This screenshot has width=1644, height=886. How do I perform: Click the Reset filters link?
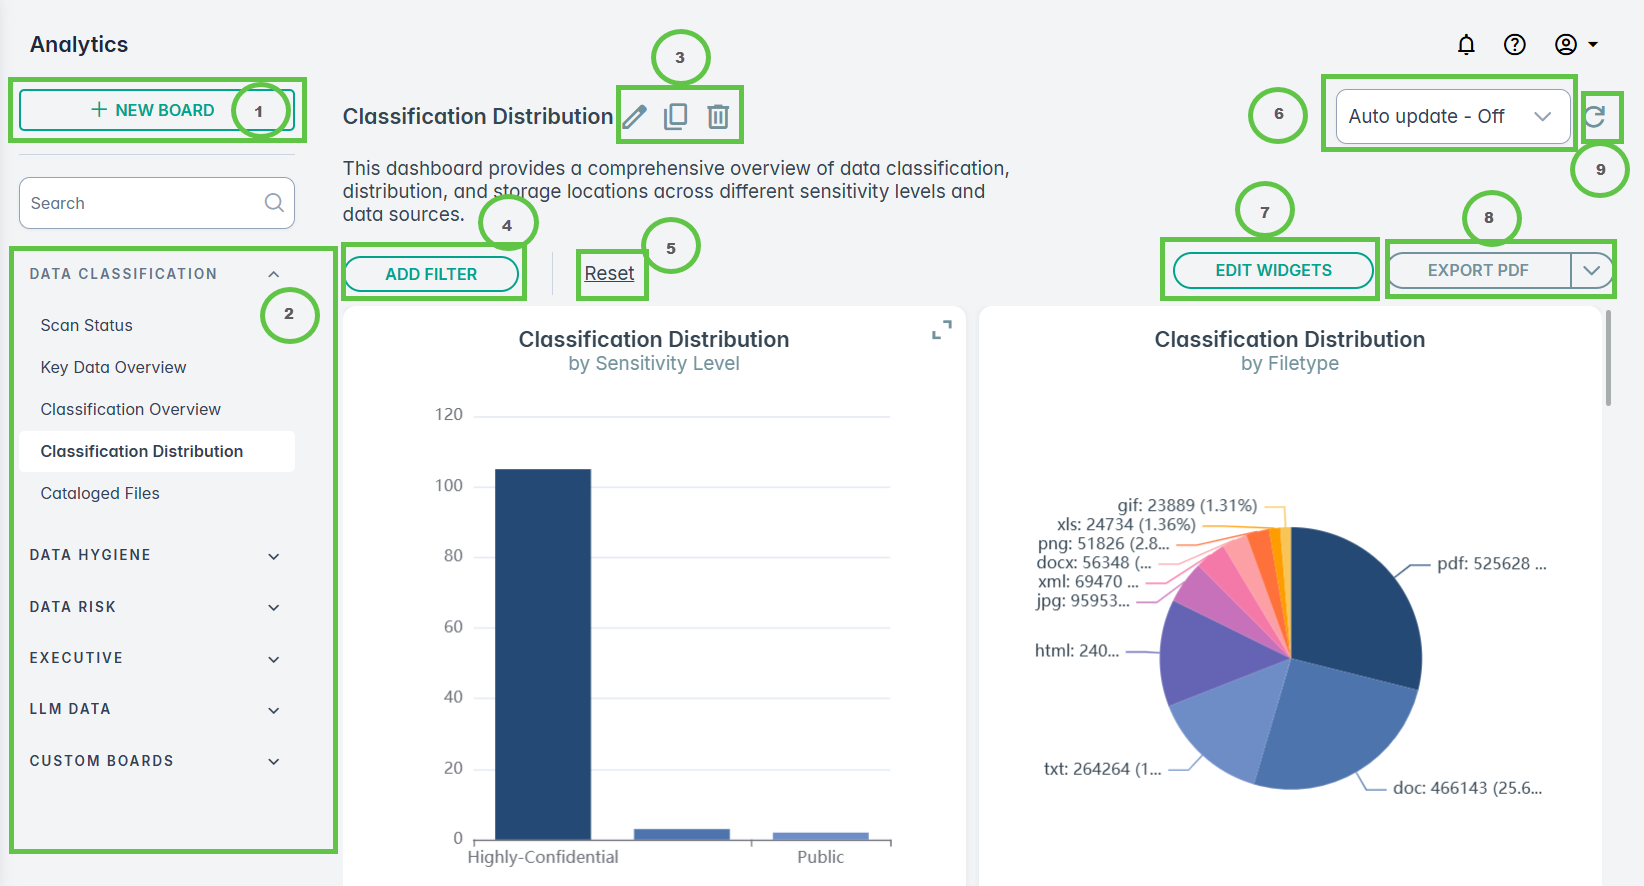[609, 273]
